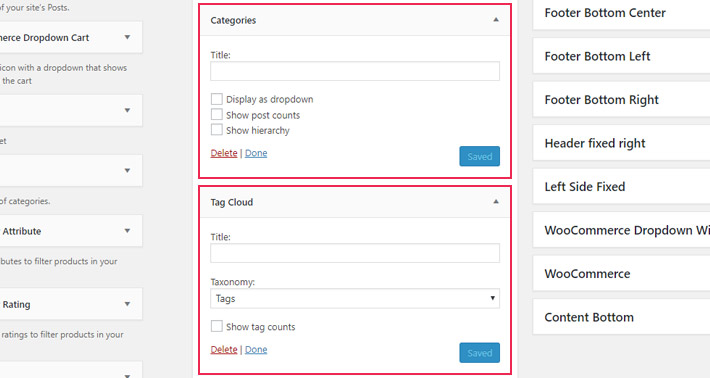710x378 pixels.
Task: Enable Display as dropdown checkbox
Action: (x=217, y=99)
